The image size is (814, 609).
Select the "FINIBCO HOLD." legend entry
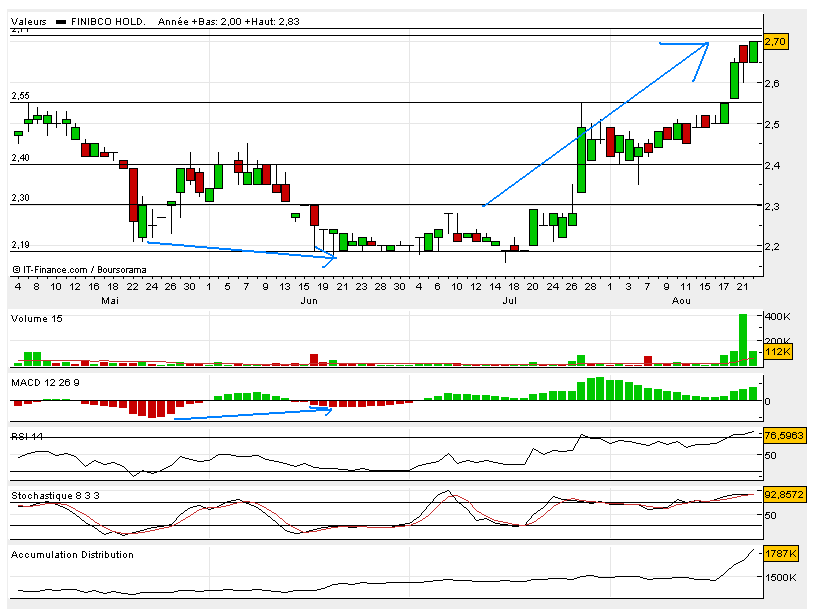[101, 22]
